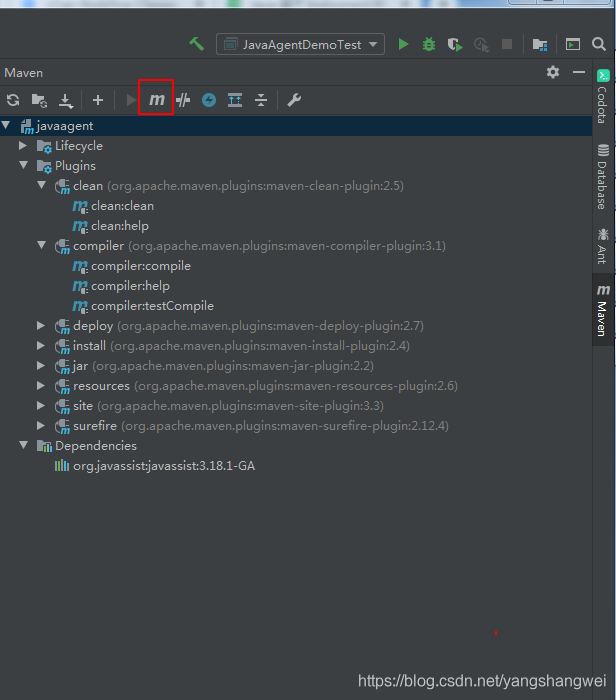Collapse the compiler plugin node
This screenshot has height=700, width=616.
click(x=42, y=246)
